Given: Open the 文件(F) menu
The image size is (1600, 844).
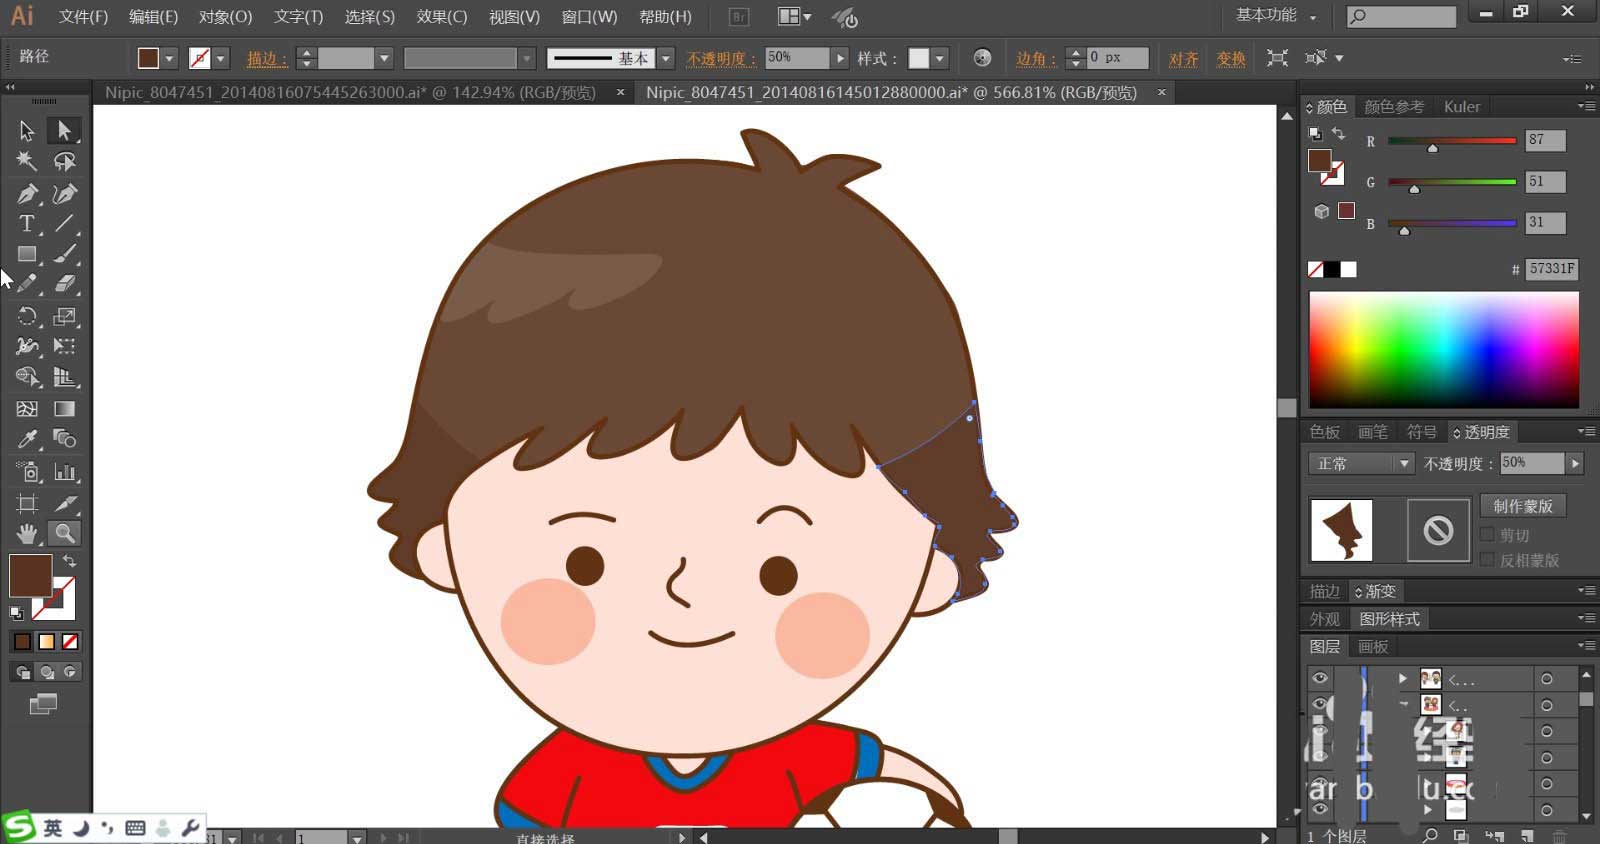Looking at the screenshot, I should [84, 17].
